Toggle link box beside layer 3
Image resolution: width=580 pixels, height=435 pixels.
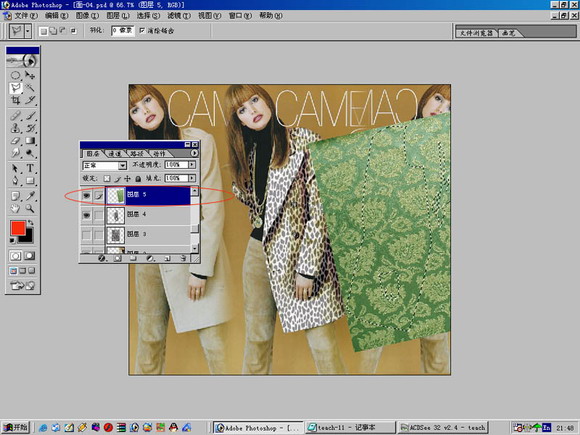tap(98, 235)
